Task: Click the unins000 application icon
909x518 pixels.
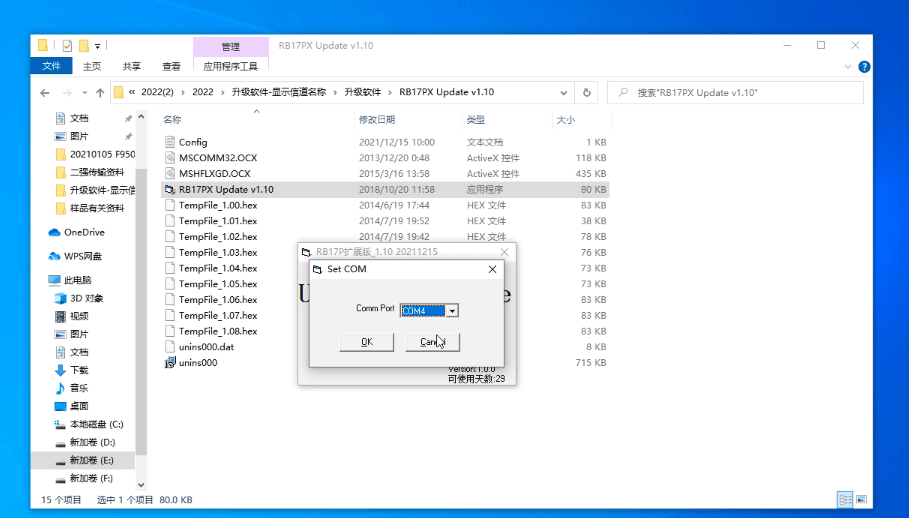Action: pyautogui.click(x=170, y=363)
